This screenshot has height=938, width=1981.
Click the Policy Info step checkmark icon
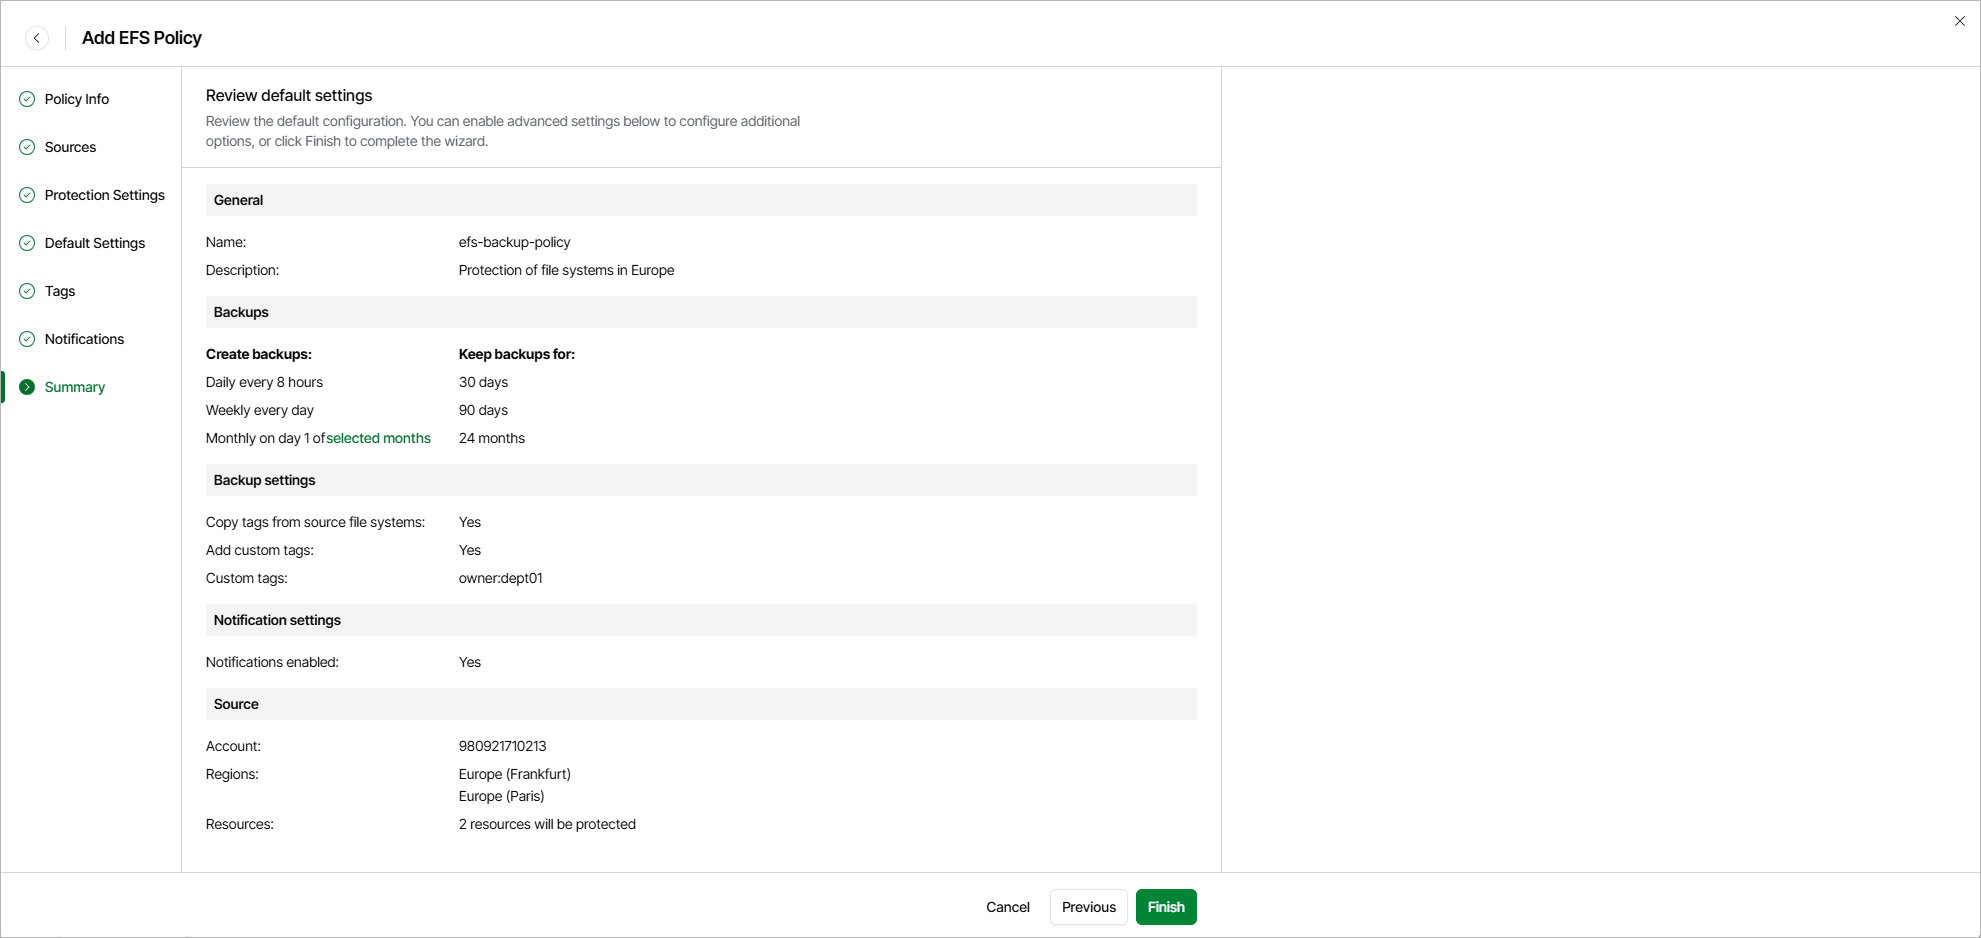(27, 99)
